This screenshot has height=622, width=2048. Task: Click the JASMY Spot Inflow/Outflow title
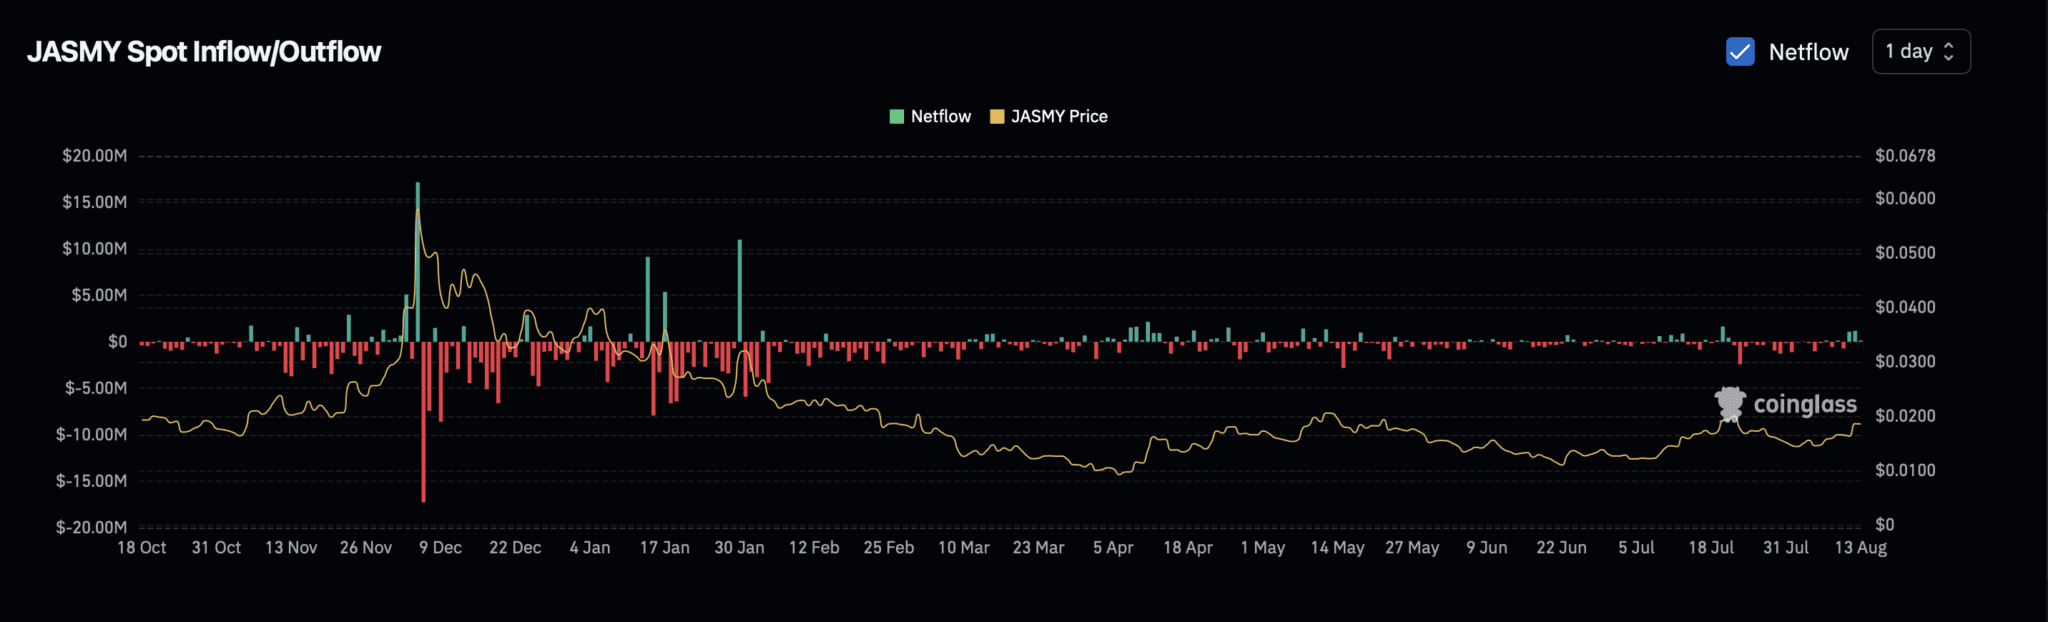[204, 52]
